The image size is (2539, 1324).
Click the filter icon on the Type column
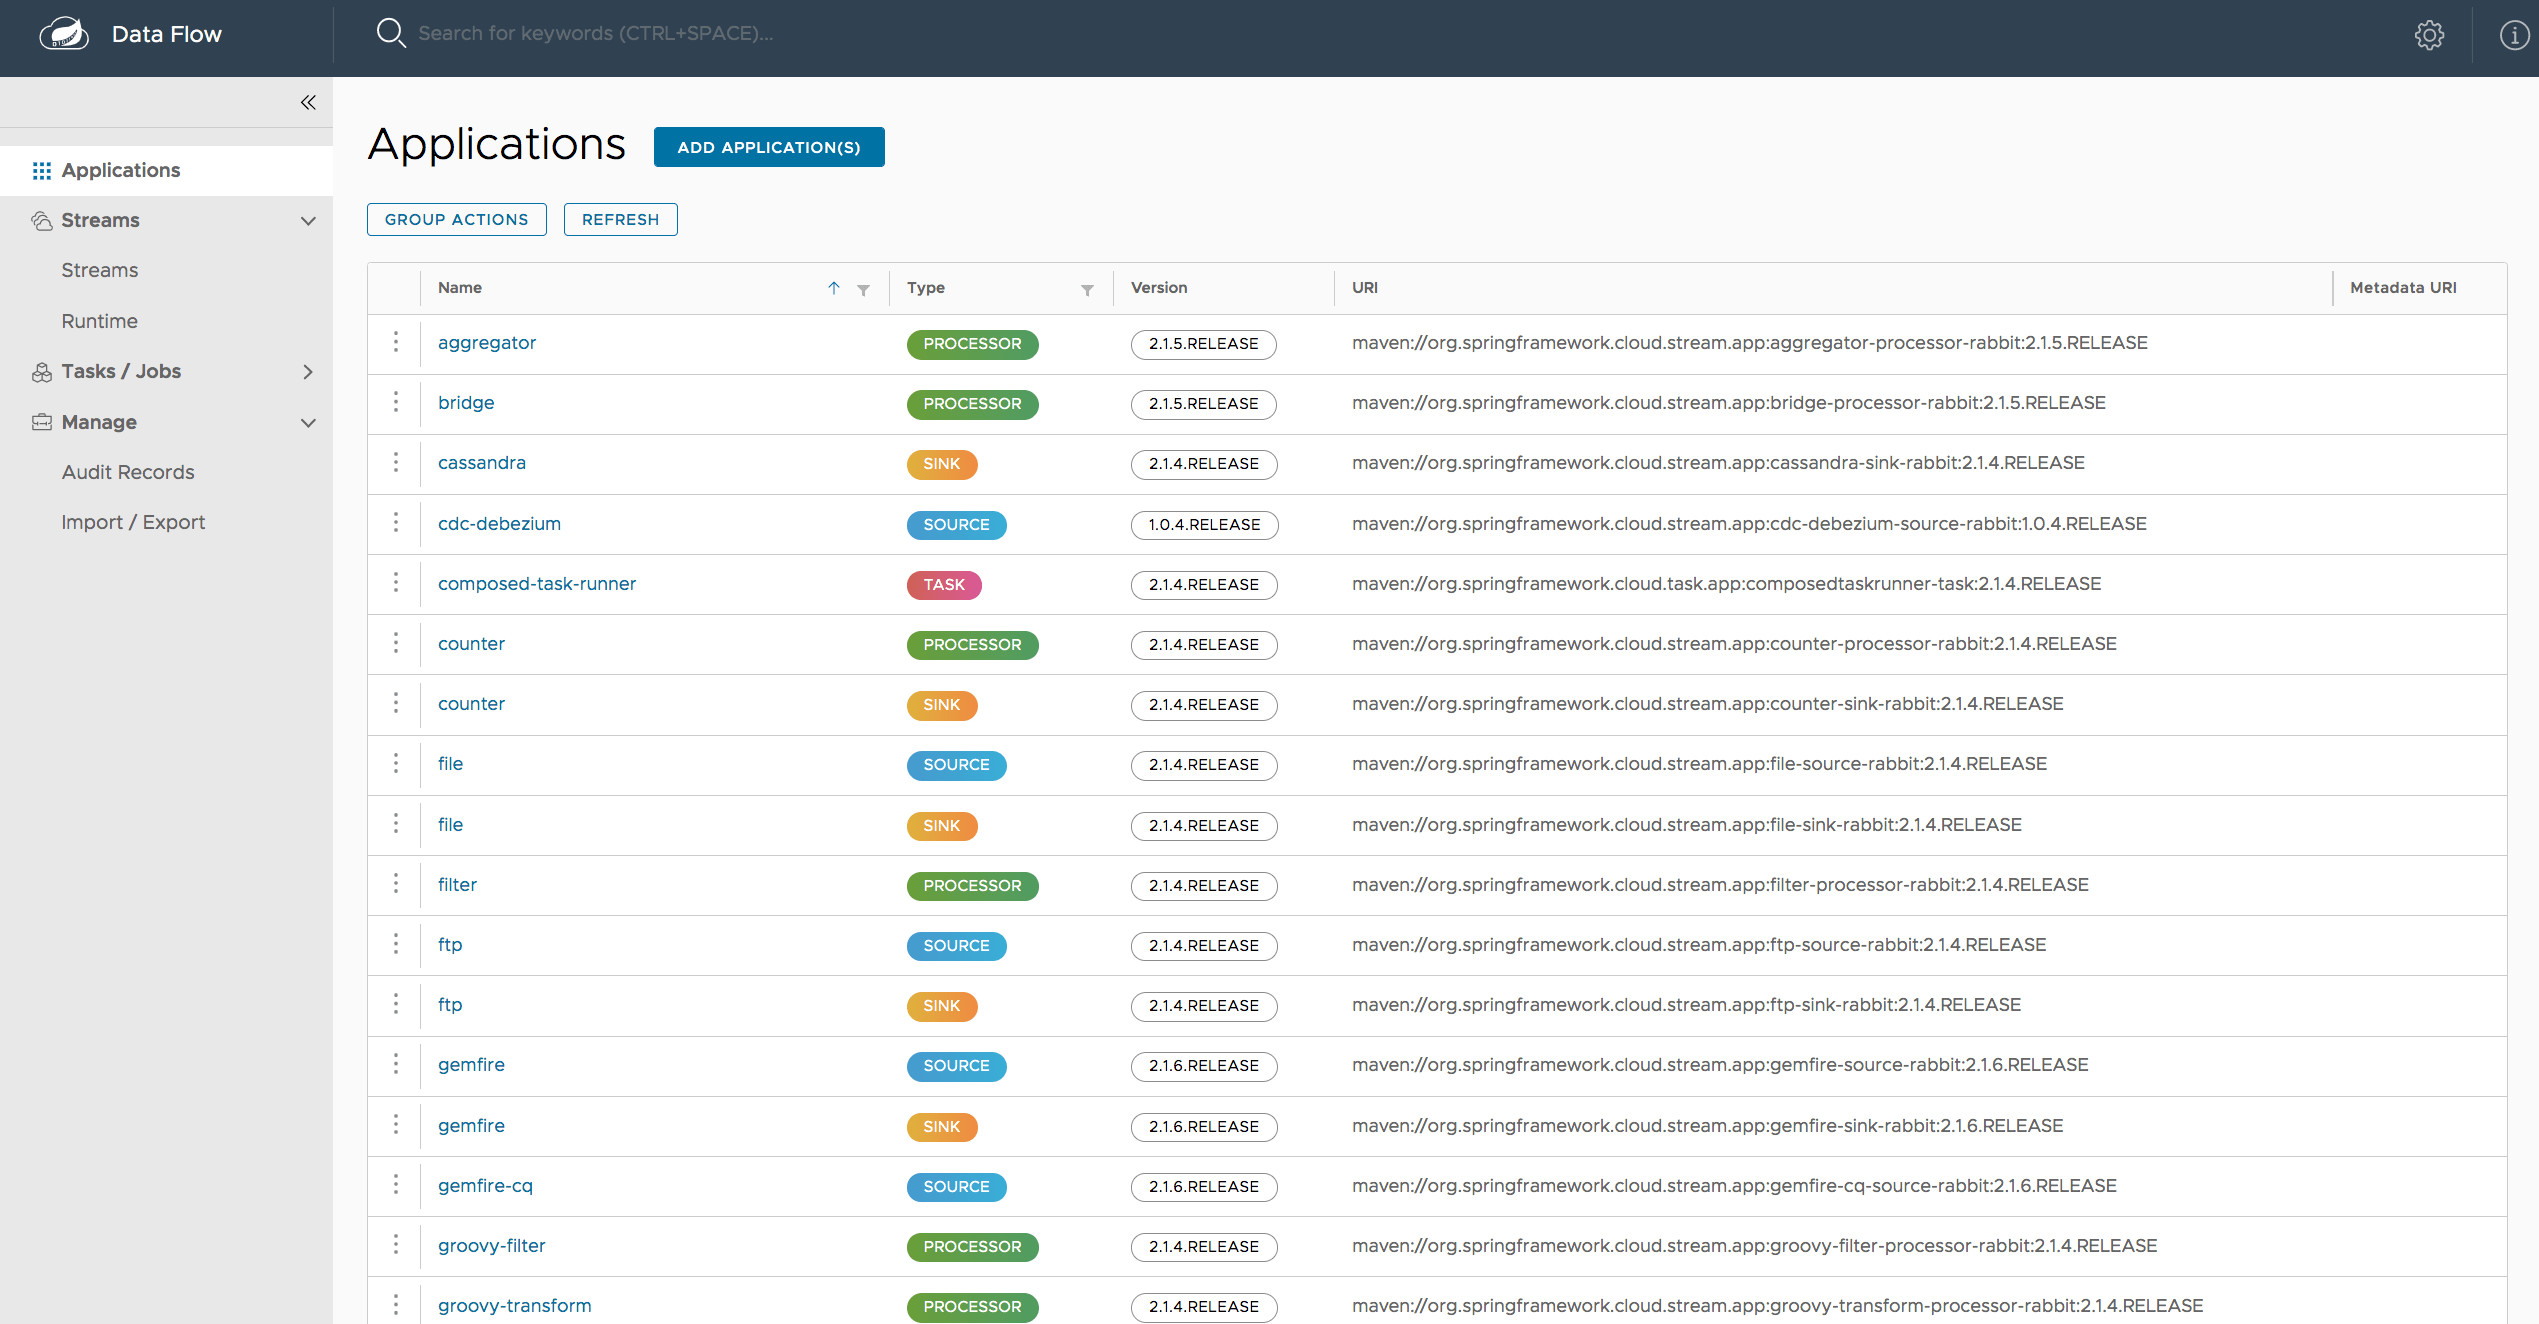(1087, 290)
